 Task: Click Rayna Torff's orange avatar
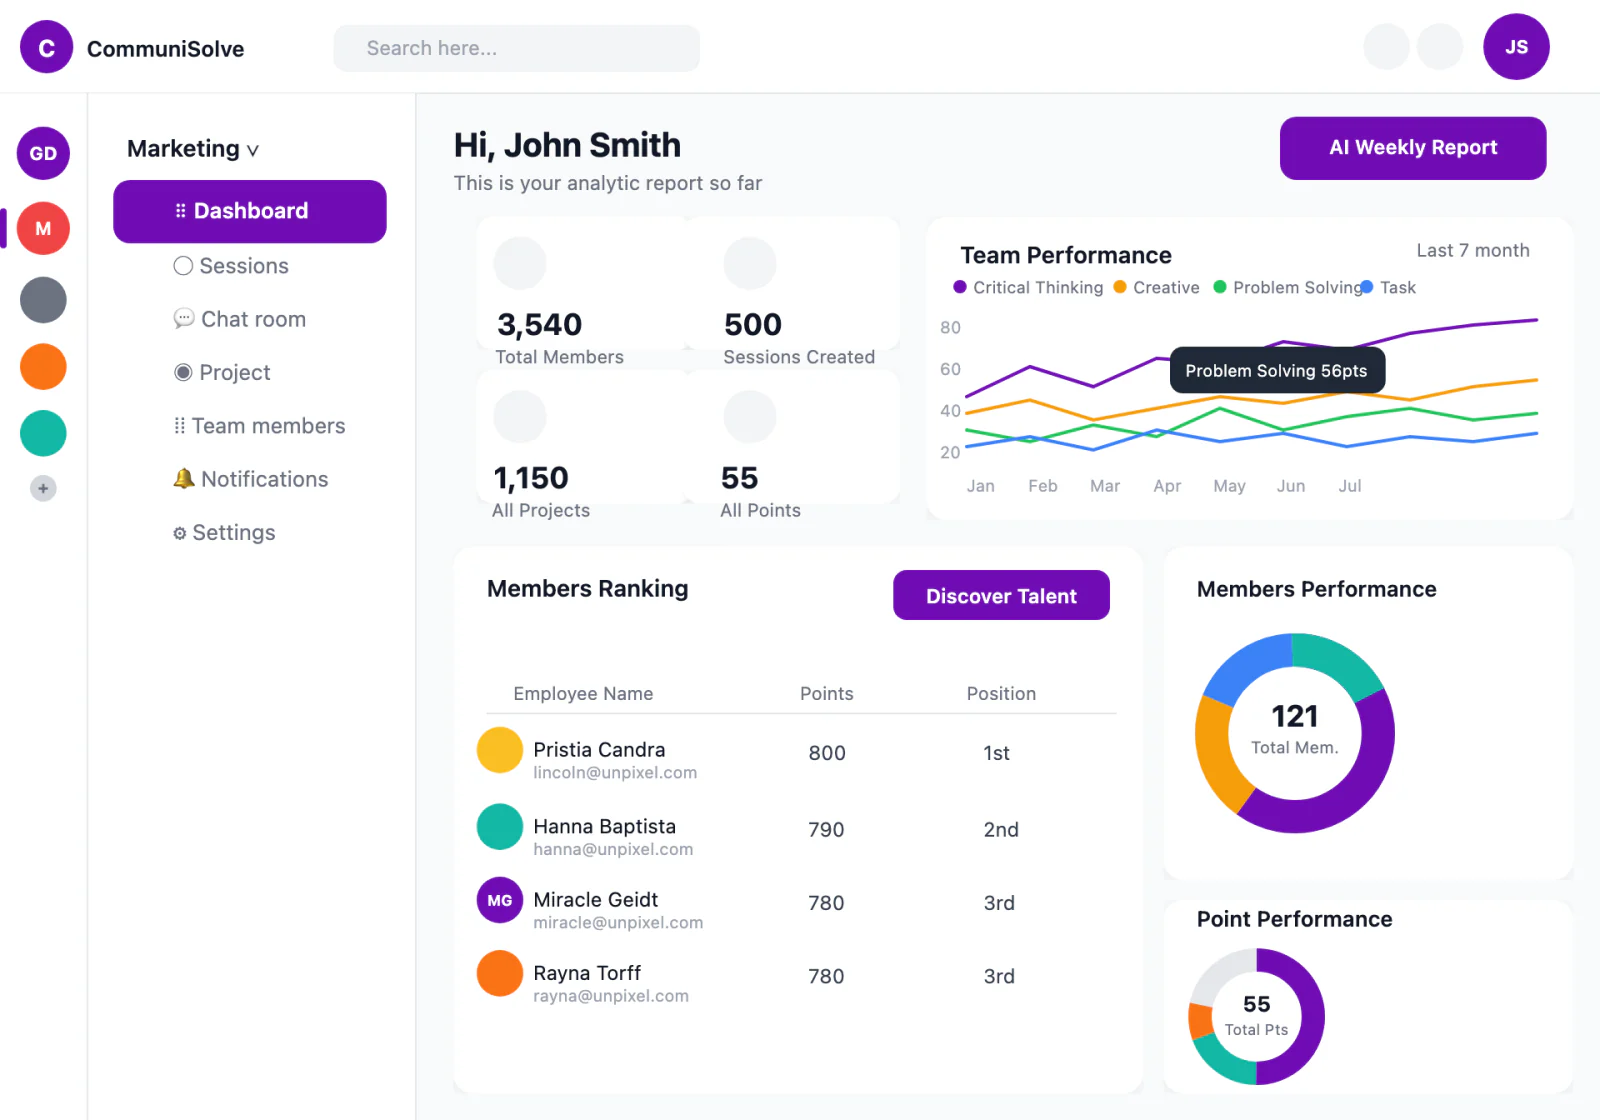click(500, 974)
